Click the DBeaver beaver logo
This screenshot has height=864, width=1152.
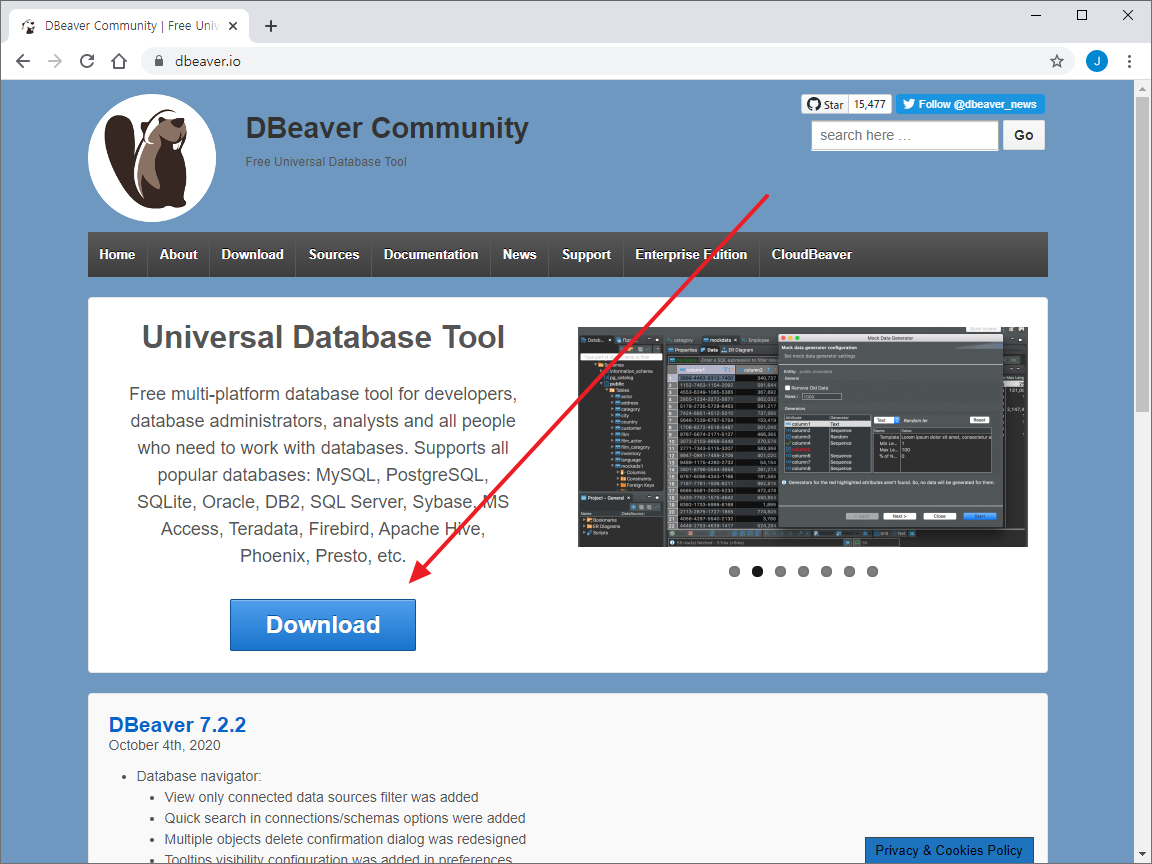click(x=152, y=158)
